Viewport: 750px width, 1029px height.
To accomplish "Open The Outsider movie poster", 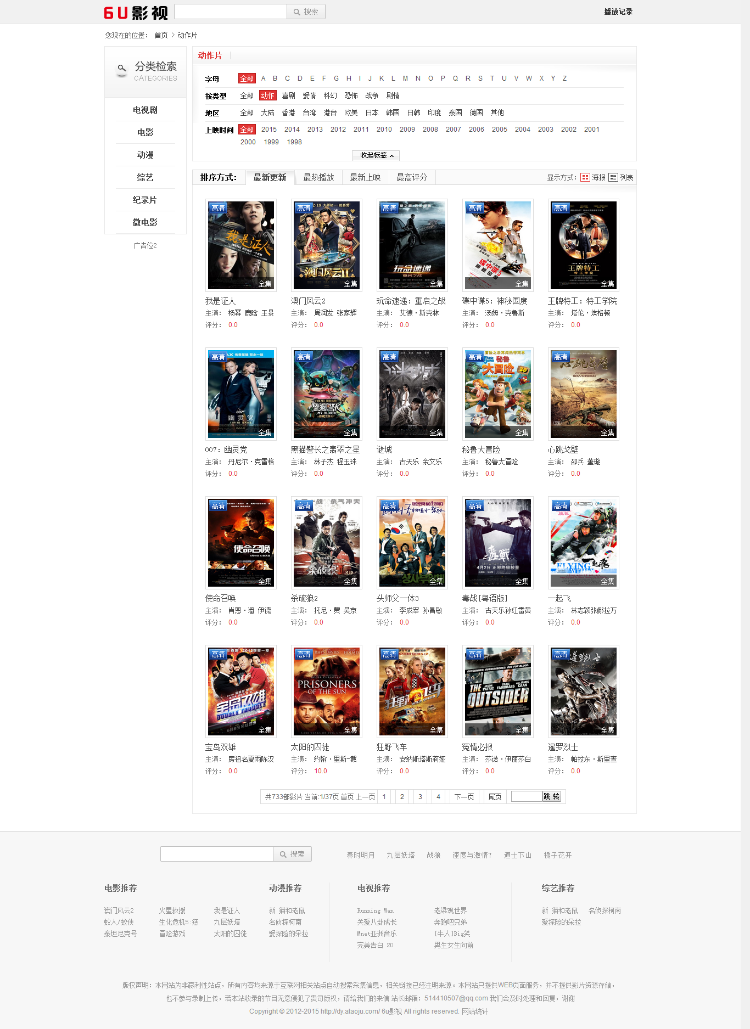I will pos(497,691).
